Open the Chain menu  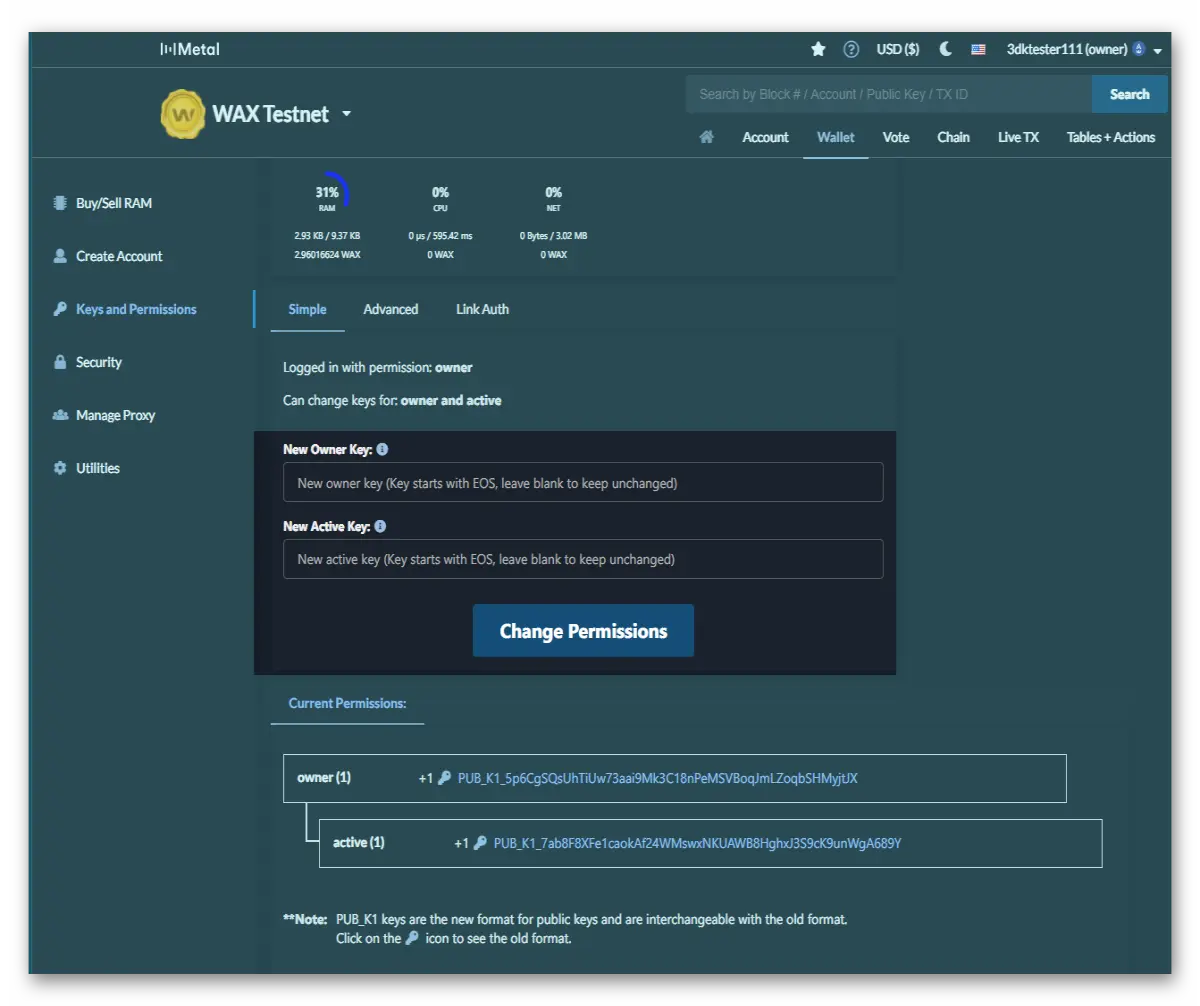(x=953, y=137)
